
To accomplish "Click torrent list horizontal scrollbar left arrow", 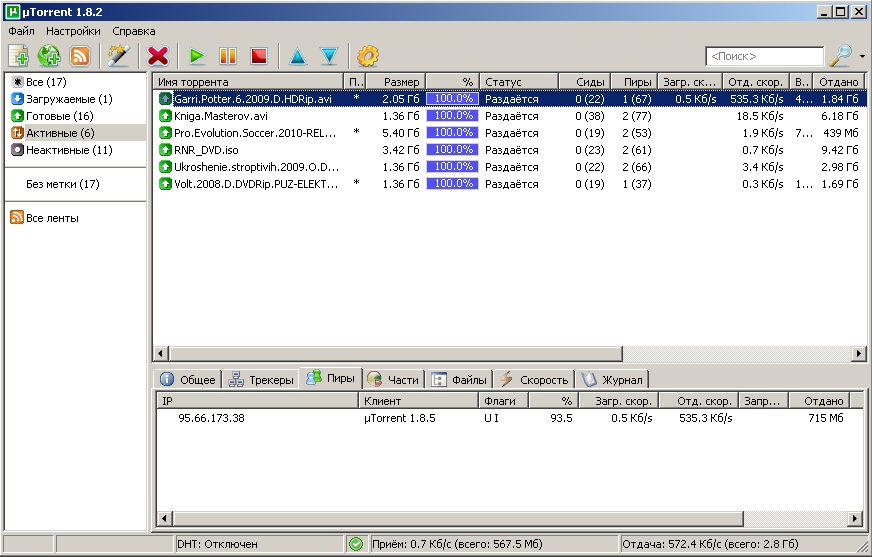I will [x=161, y=353].
